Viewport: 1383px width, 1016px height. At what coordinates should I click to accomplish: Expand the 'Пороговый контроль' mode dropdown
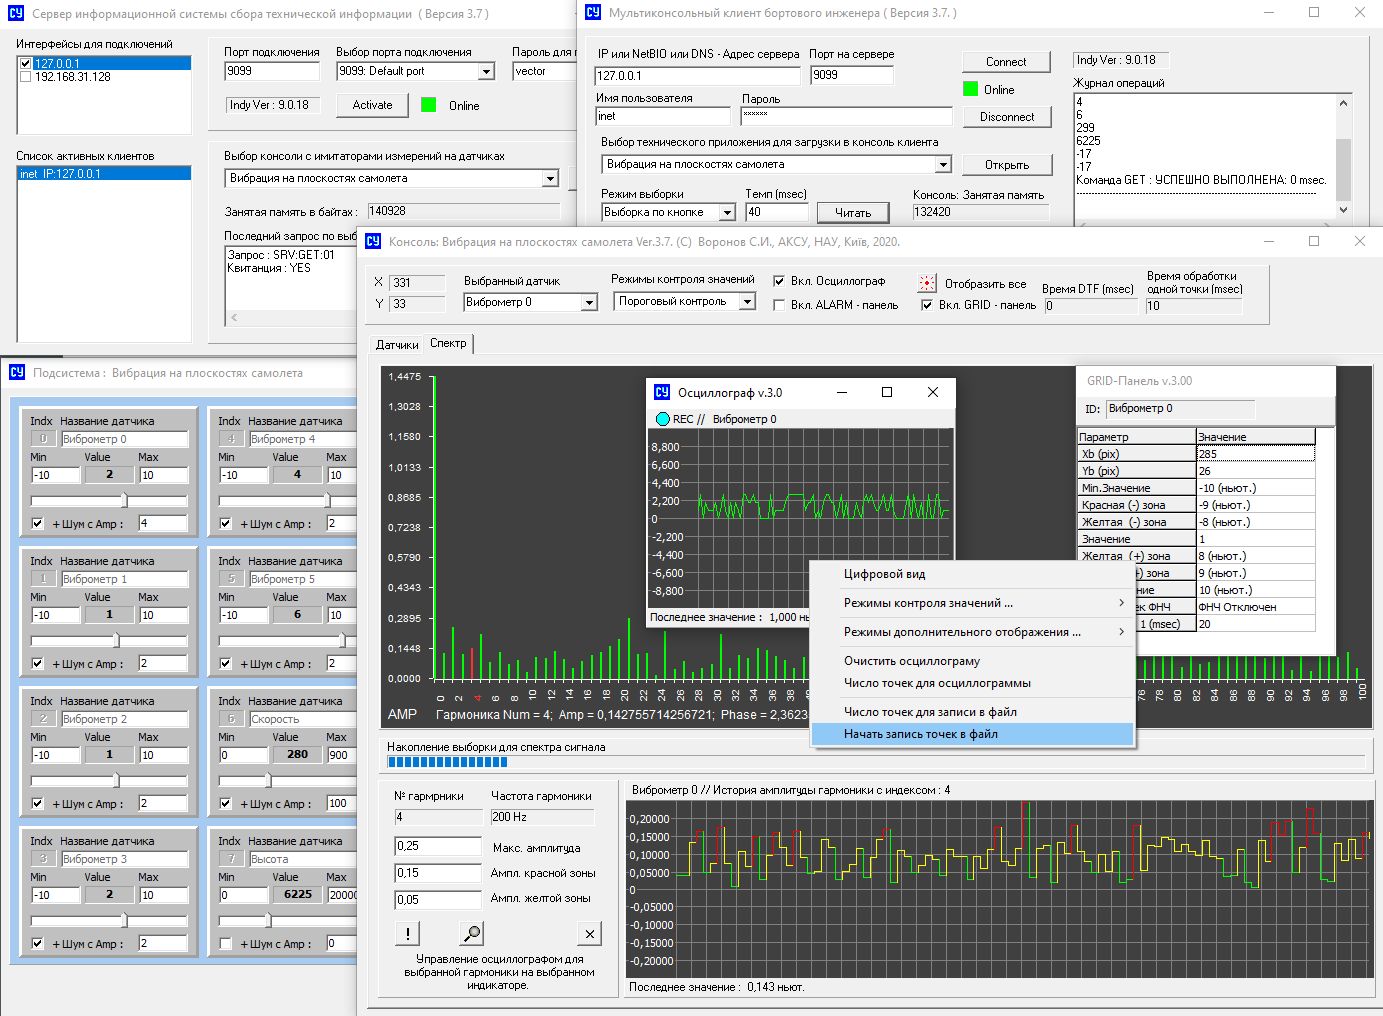(747, 301)
